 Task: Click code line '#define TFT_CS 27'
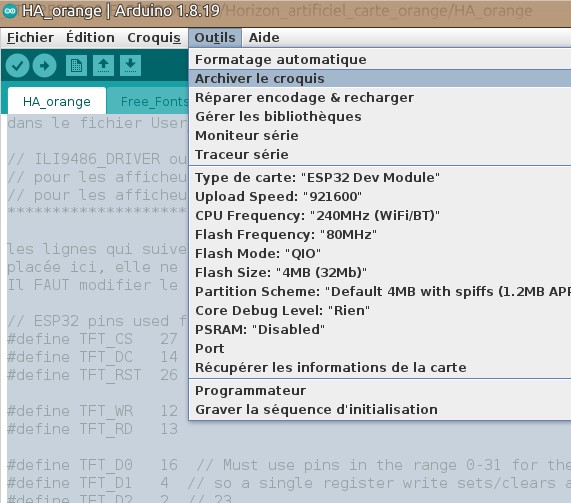point(92,339)
